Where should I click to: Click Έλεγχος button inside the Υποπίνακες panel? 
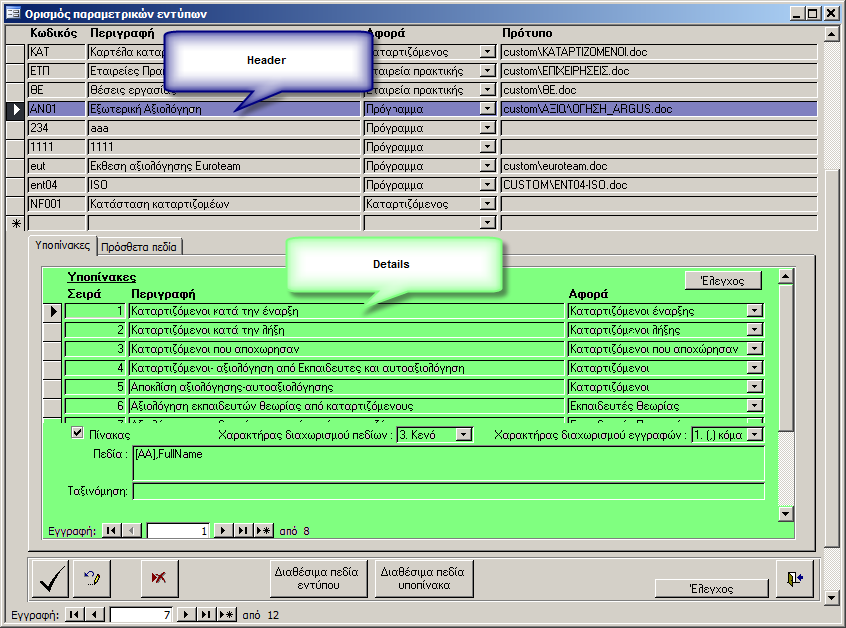723,280
